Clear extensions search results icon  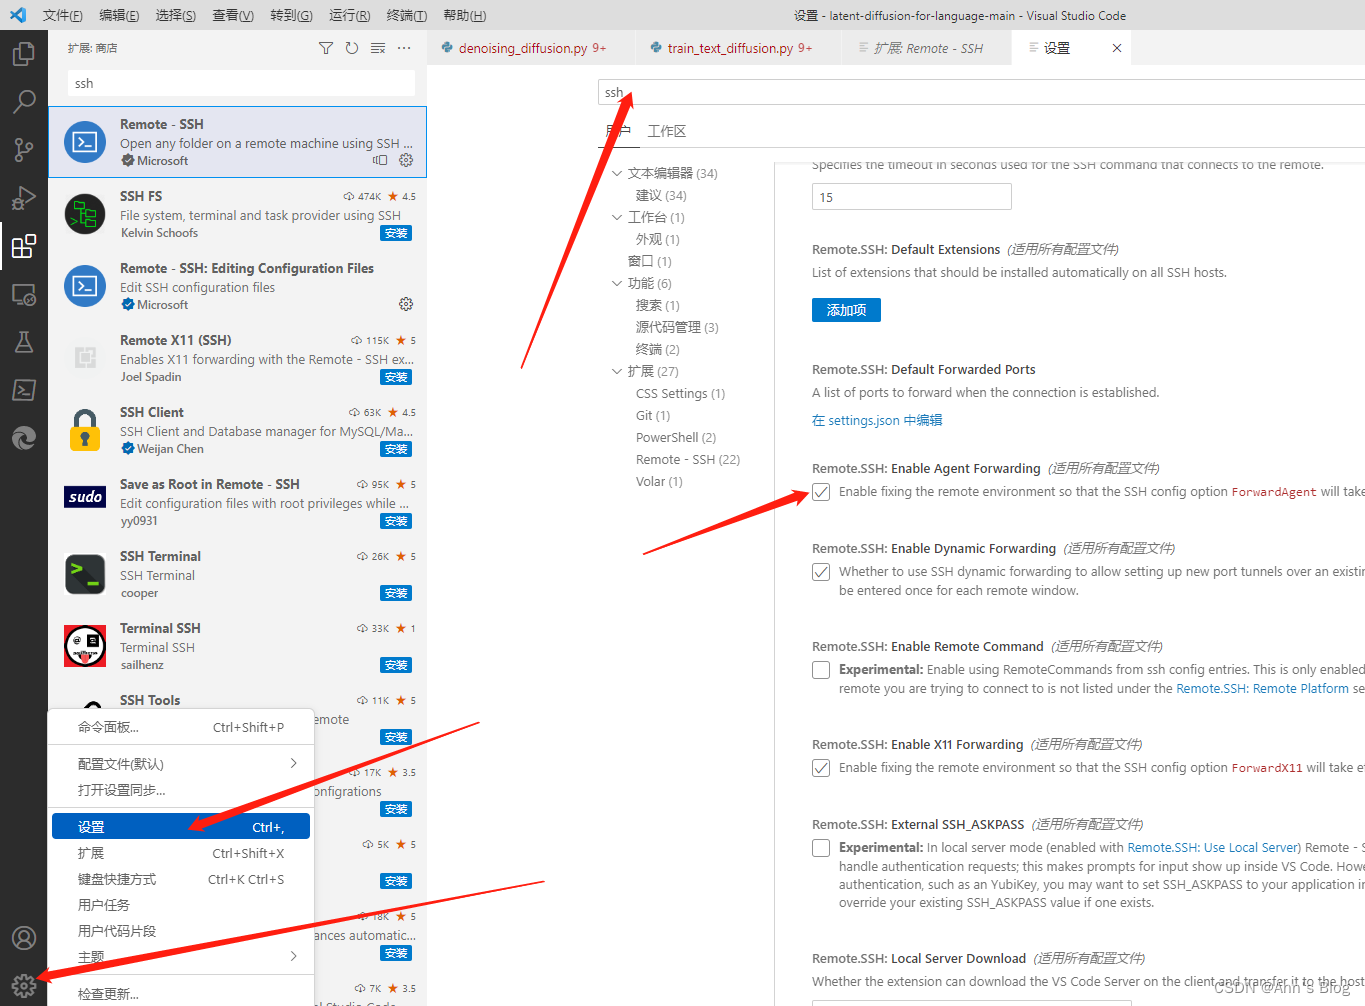pos(378,48)
